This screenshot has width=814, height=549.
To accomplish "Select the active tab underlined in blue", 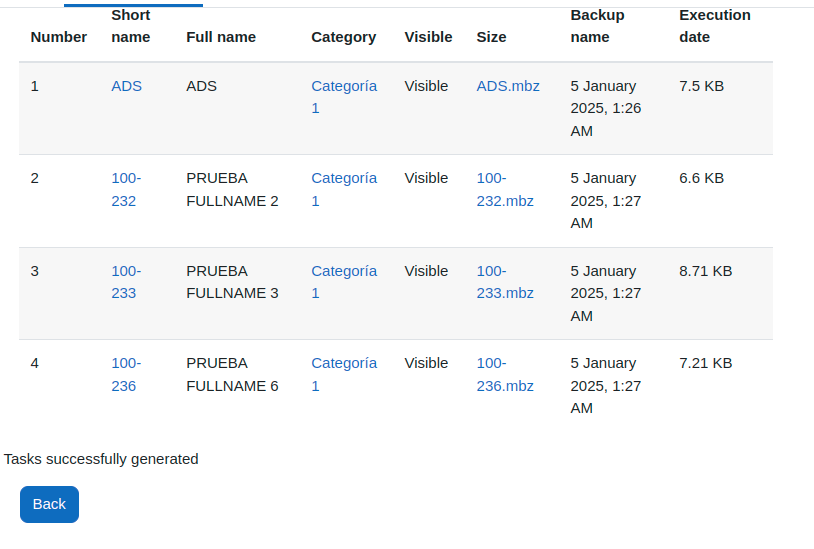I will 133,4.
